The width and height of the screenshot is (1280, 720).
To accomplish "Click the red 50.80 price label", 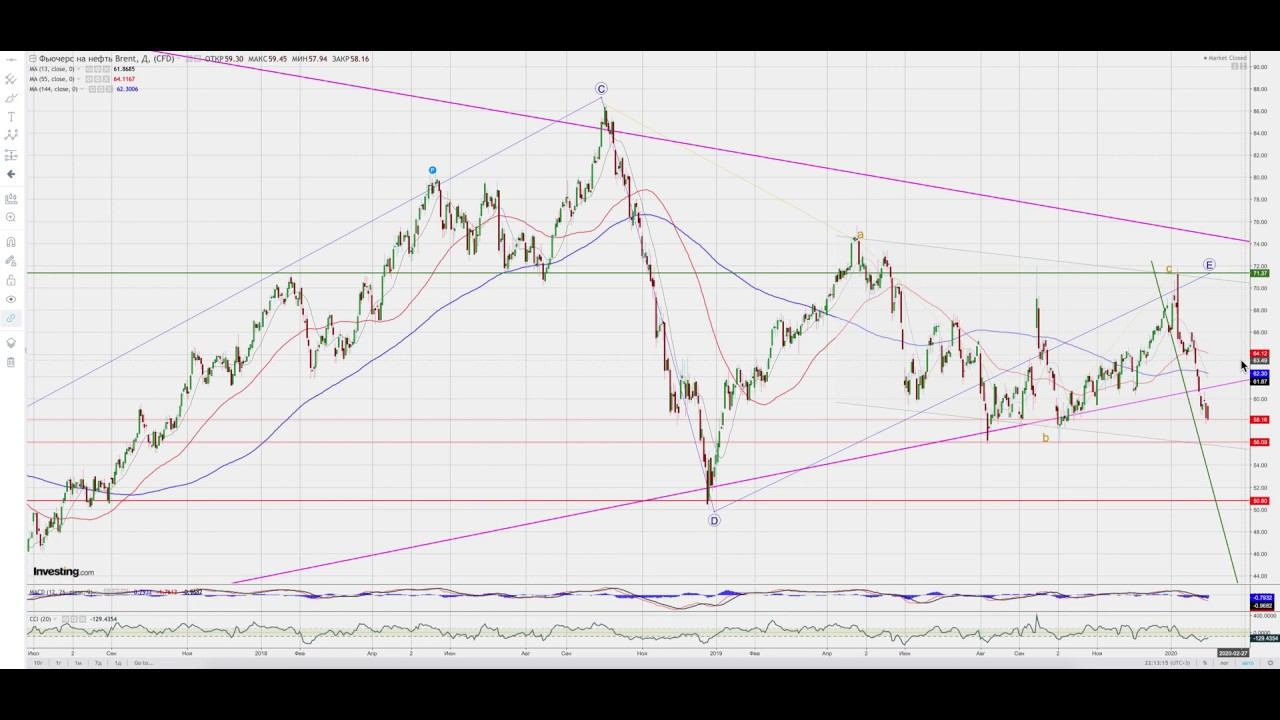I will pos(1260,501).
